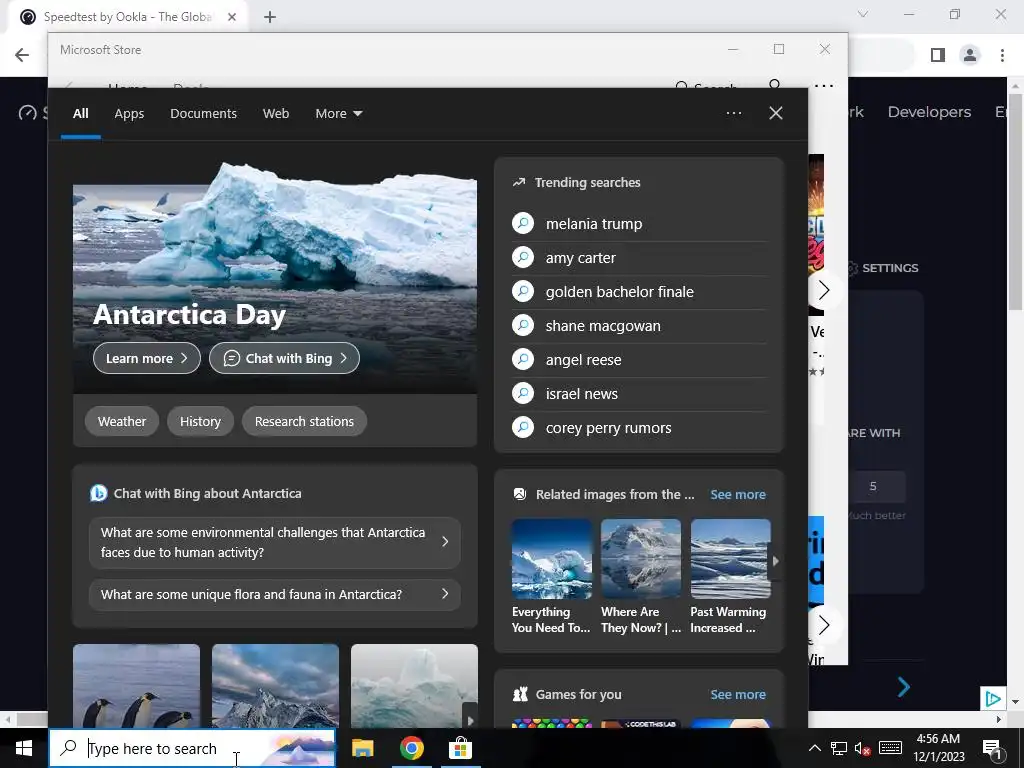1024x768 pixels.
Task: Open the Windows Start menu
Action: pos(24,748)
